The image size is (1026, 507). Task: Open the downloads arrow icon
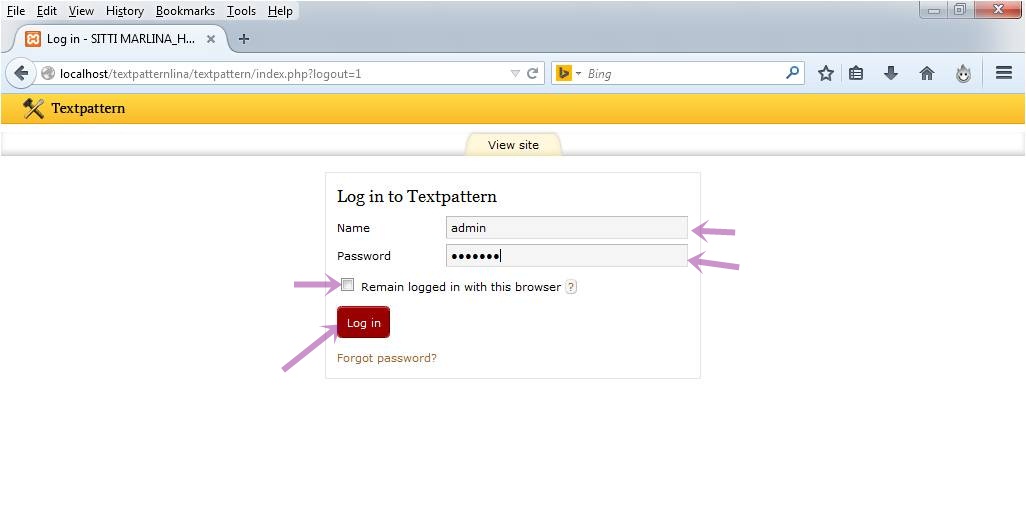890,73
